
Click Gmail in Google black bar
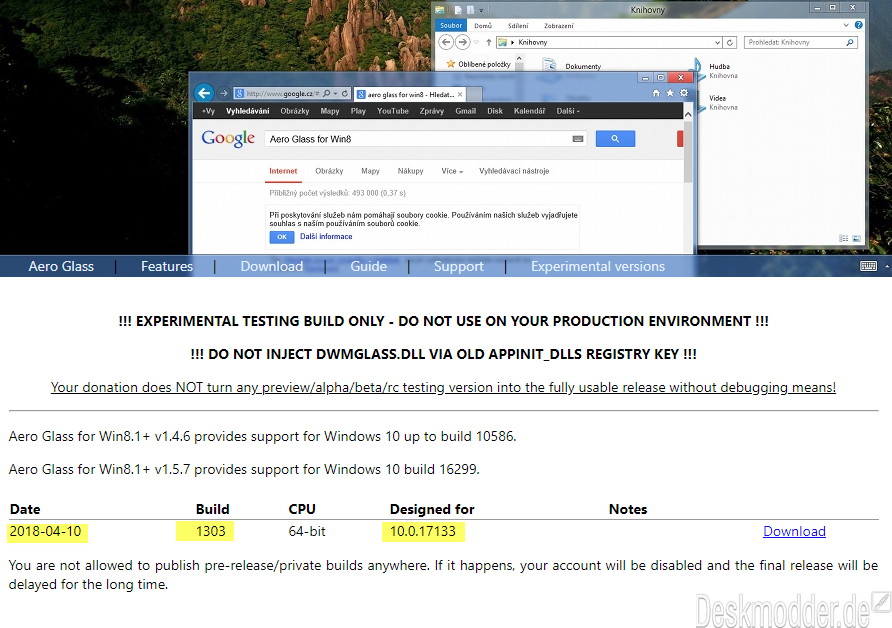click(465, 111)
